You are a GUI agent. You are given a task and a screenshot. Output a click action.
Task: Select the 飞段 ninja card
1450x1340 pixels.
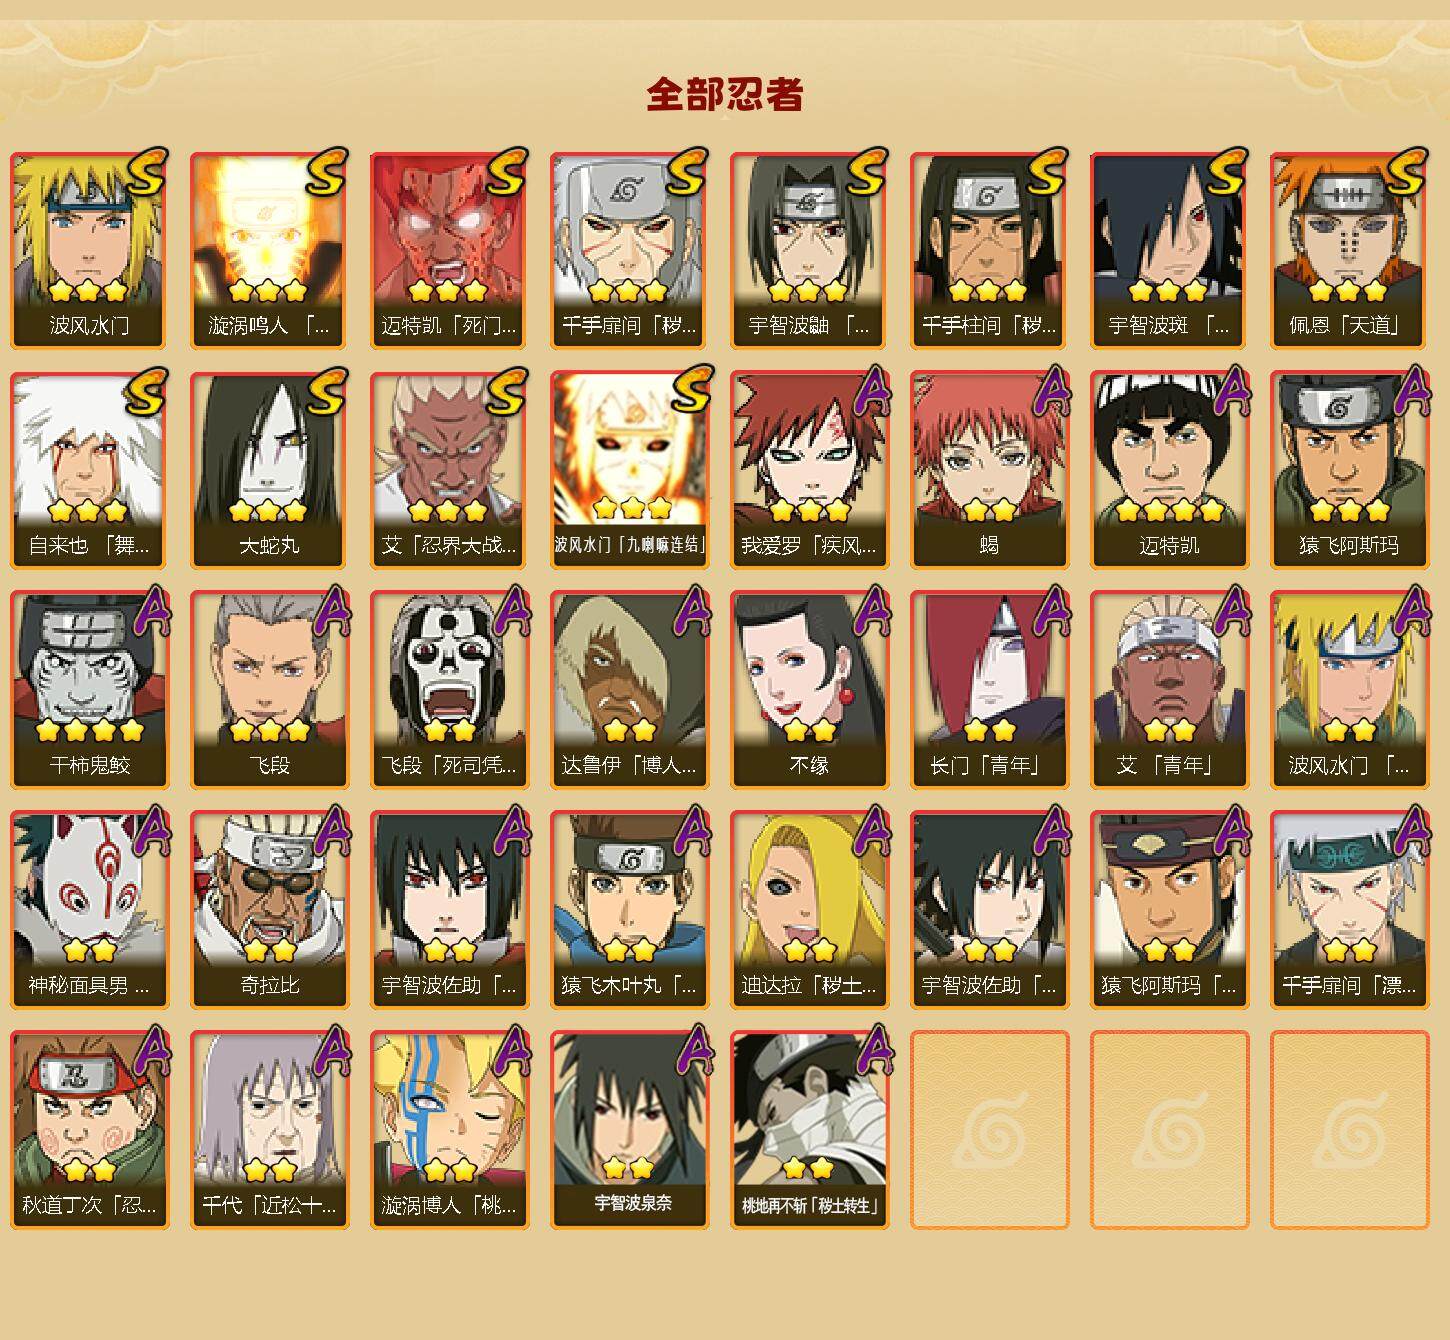click(269, 690)
